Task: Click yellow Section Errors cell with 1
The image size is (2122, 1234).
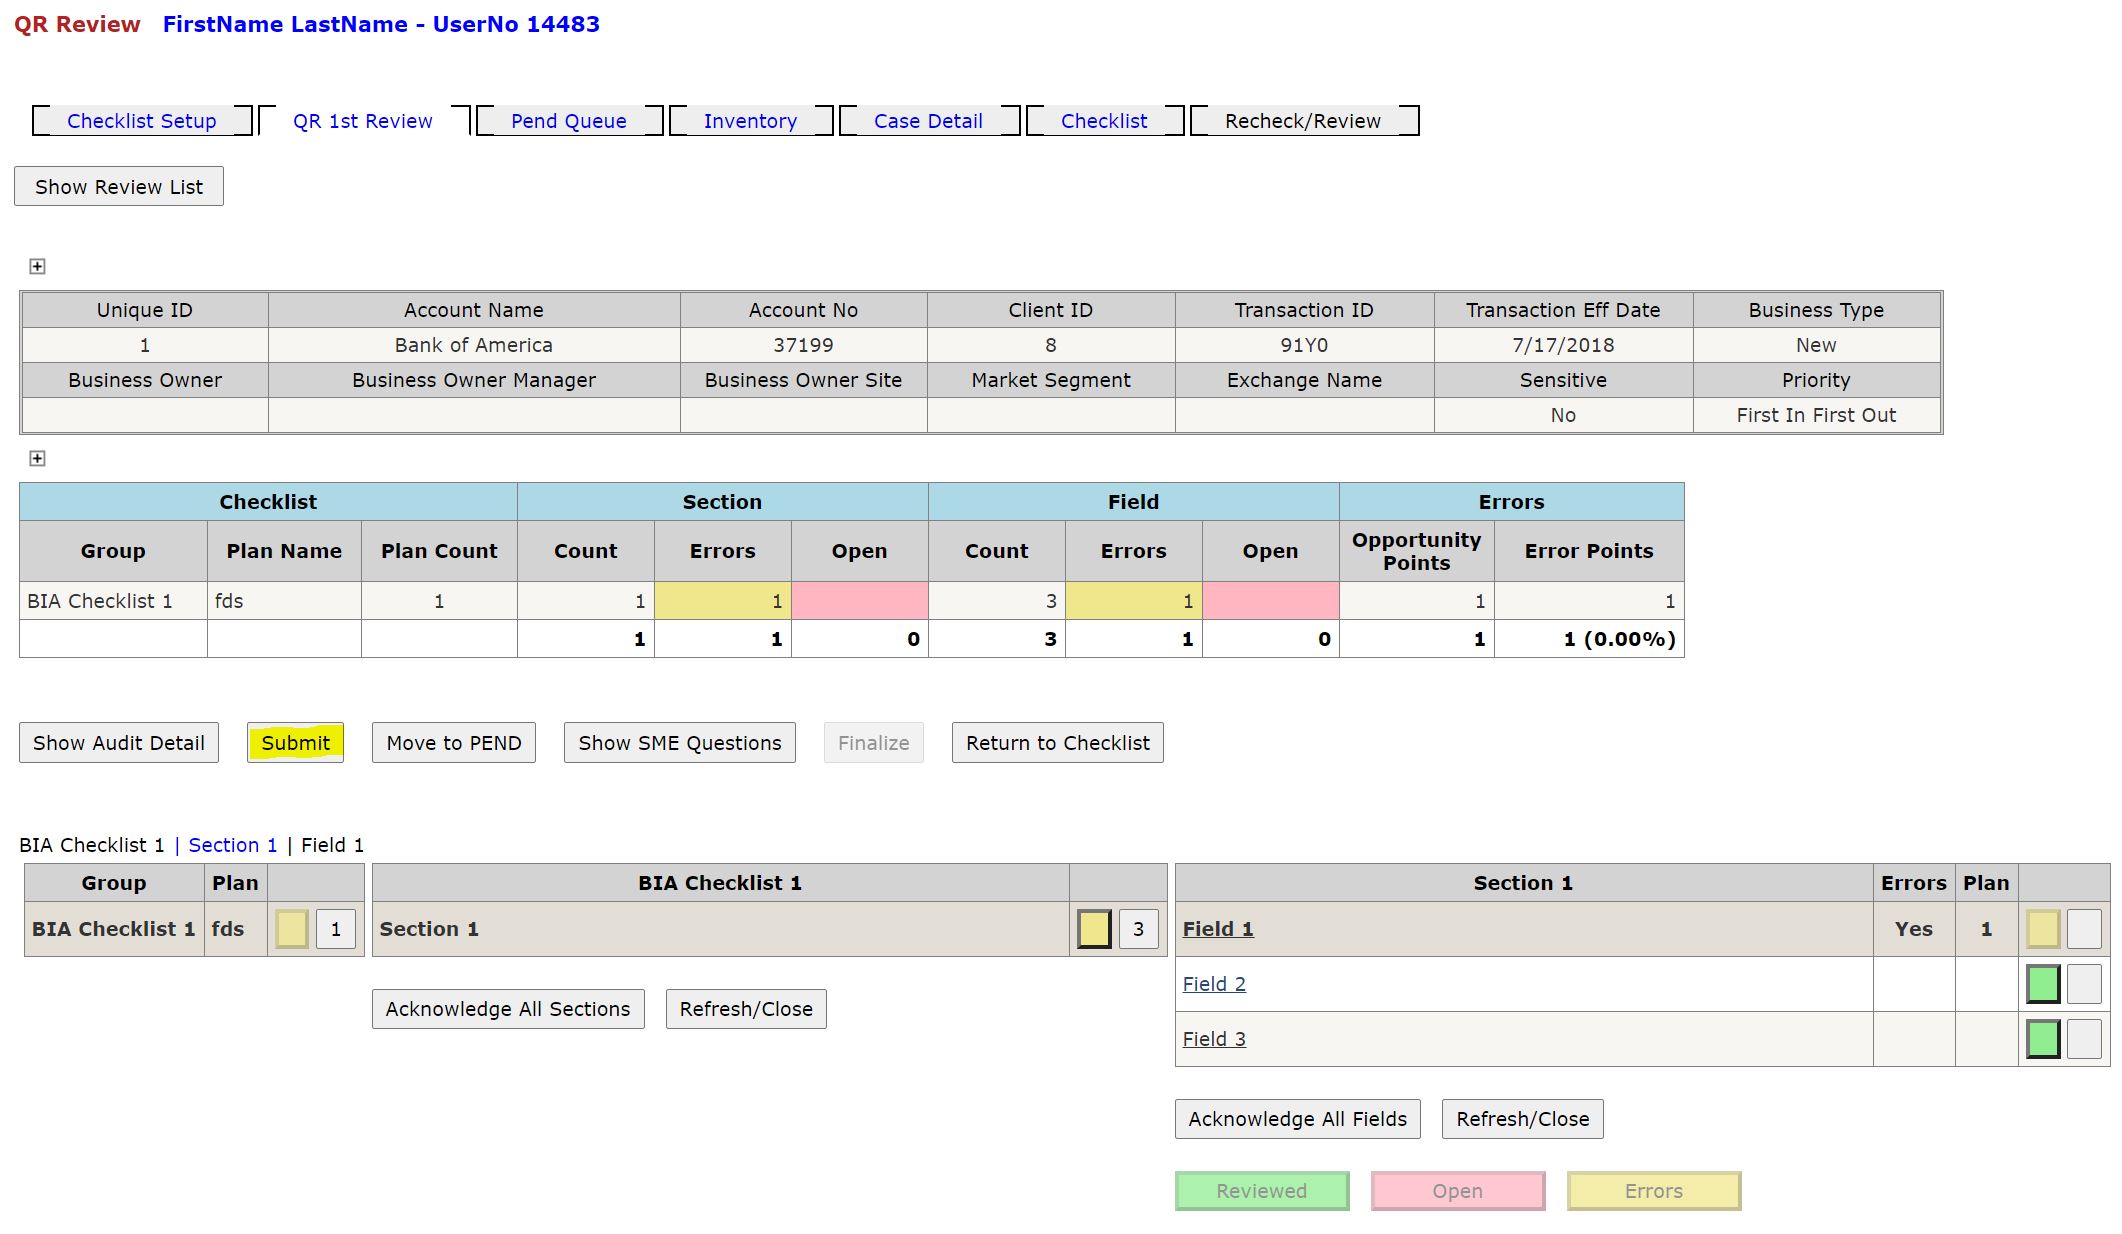Action: (x=723, y=601)
